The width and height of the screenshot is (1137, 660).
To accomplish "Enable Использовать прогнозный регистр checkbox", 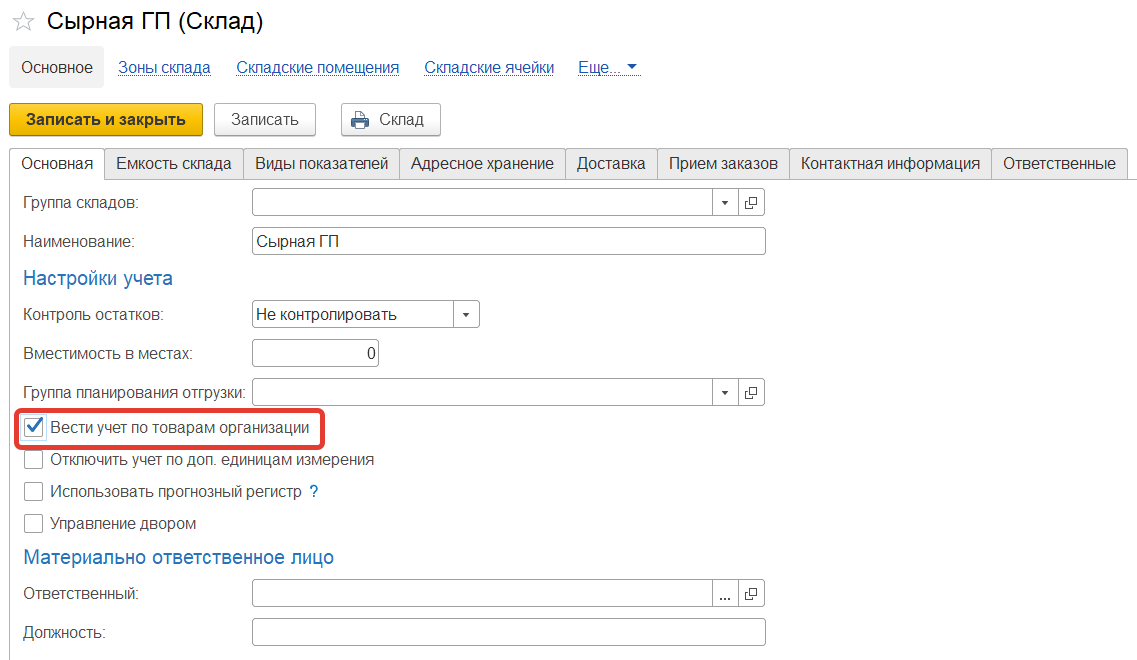I will [34, 492].
